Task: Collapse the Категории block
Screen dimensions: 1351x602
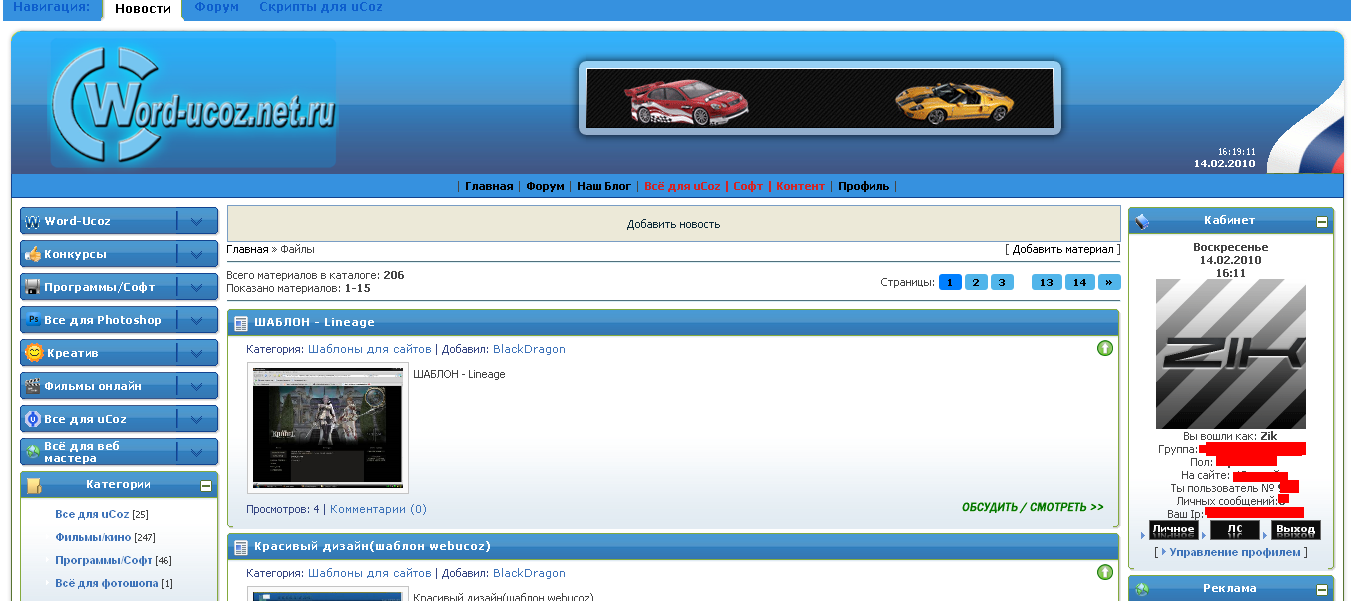Action: [x=206, y=486]
